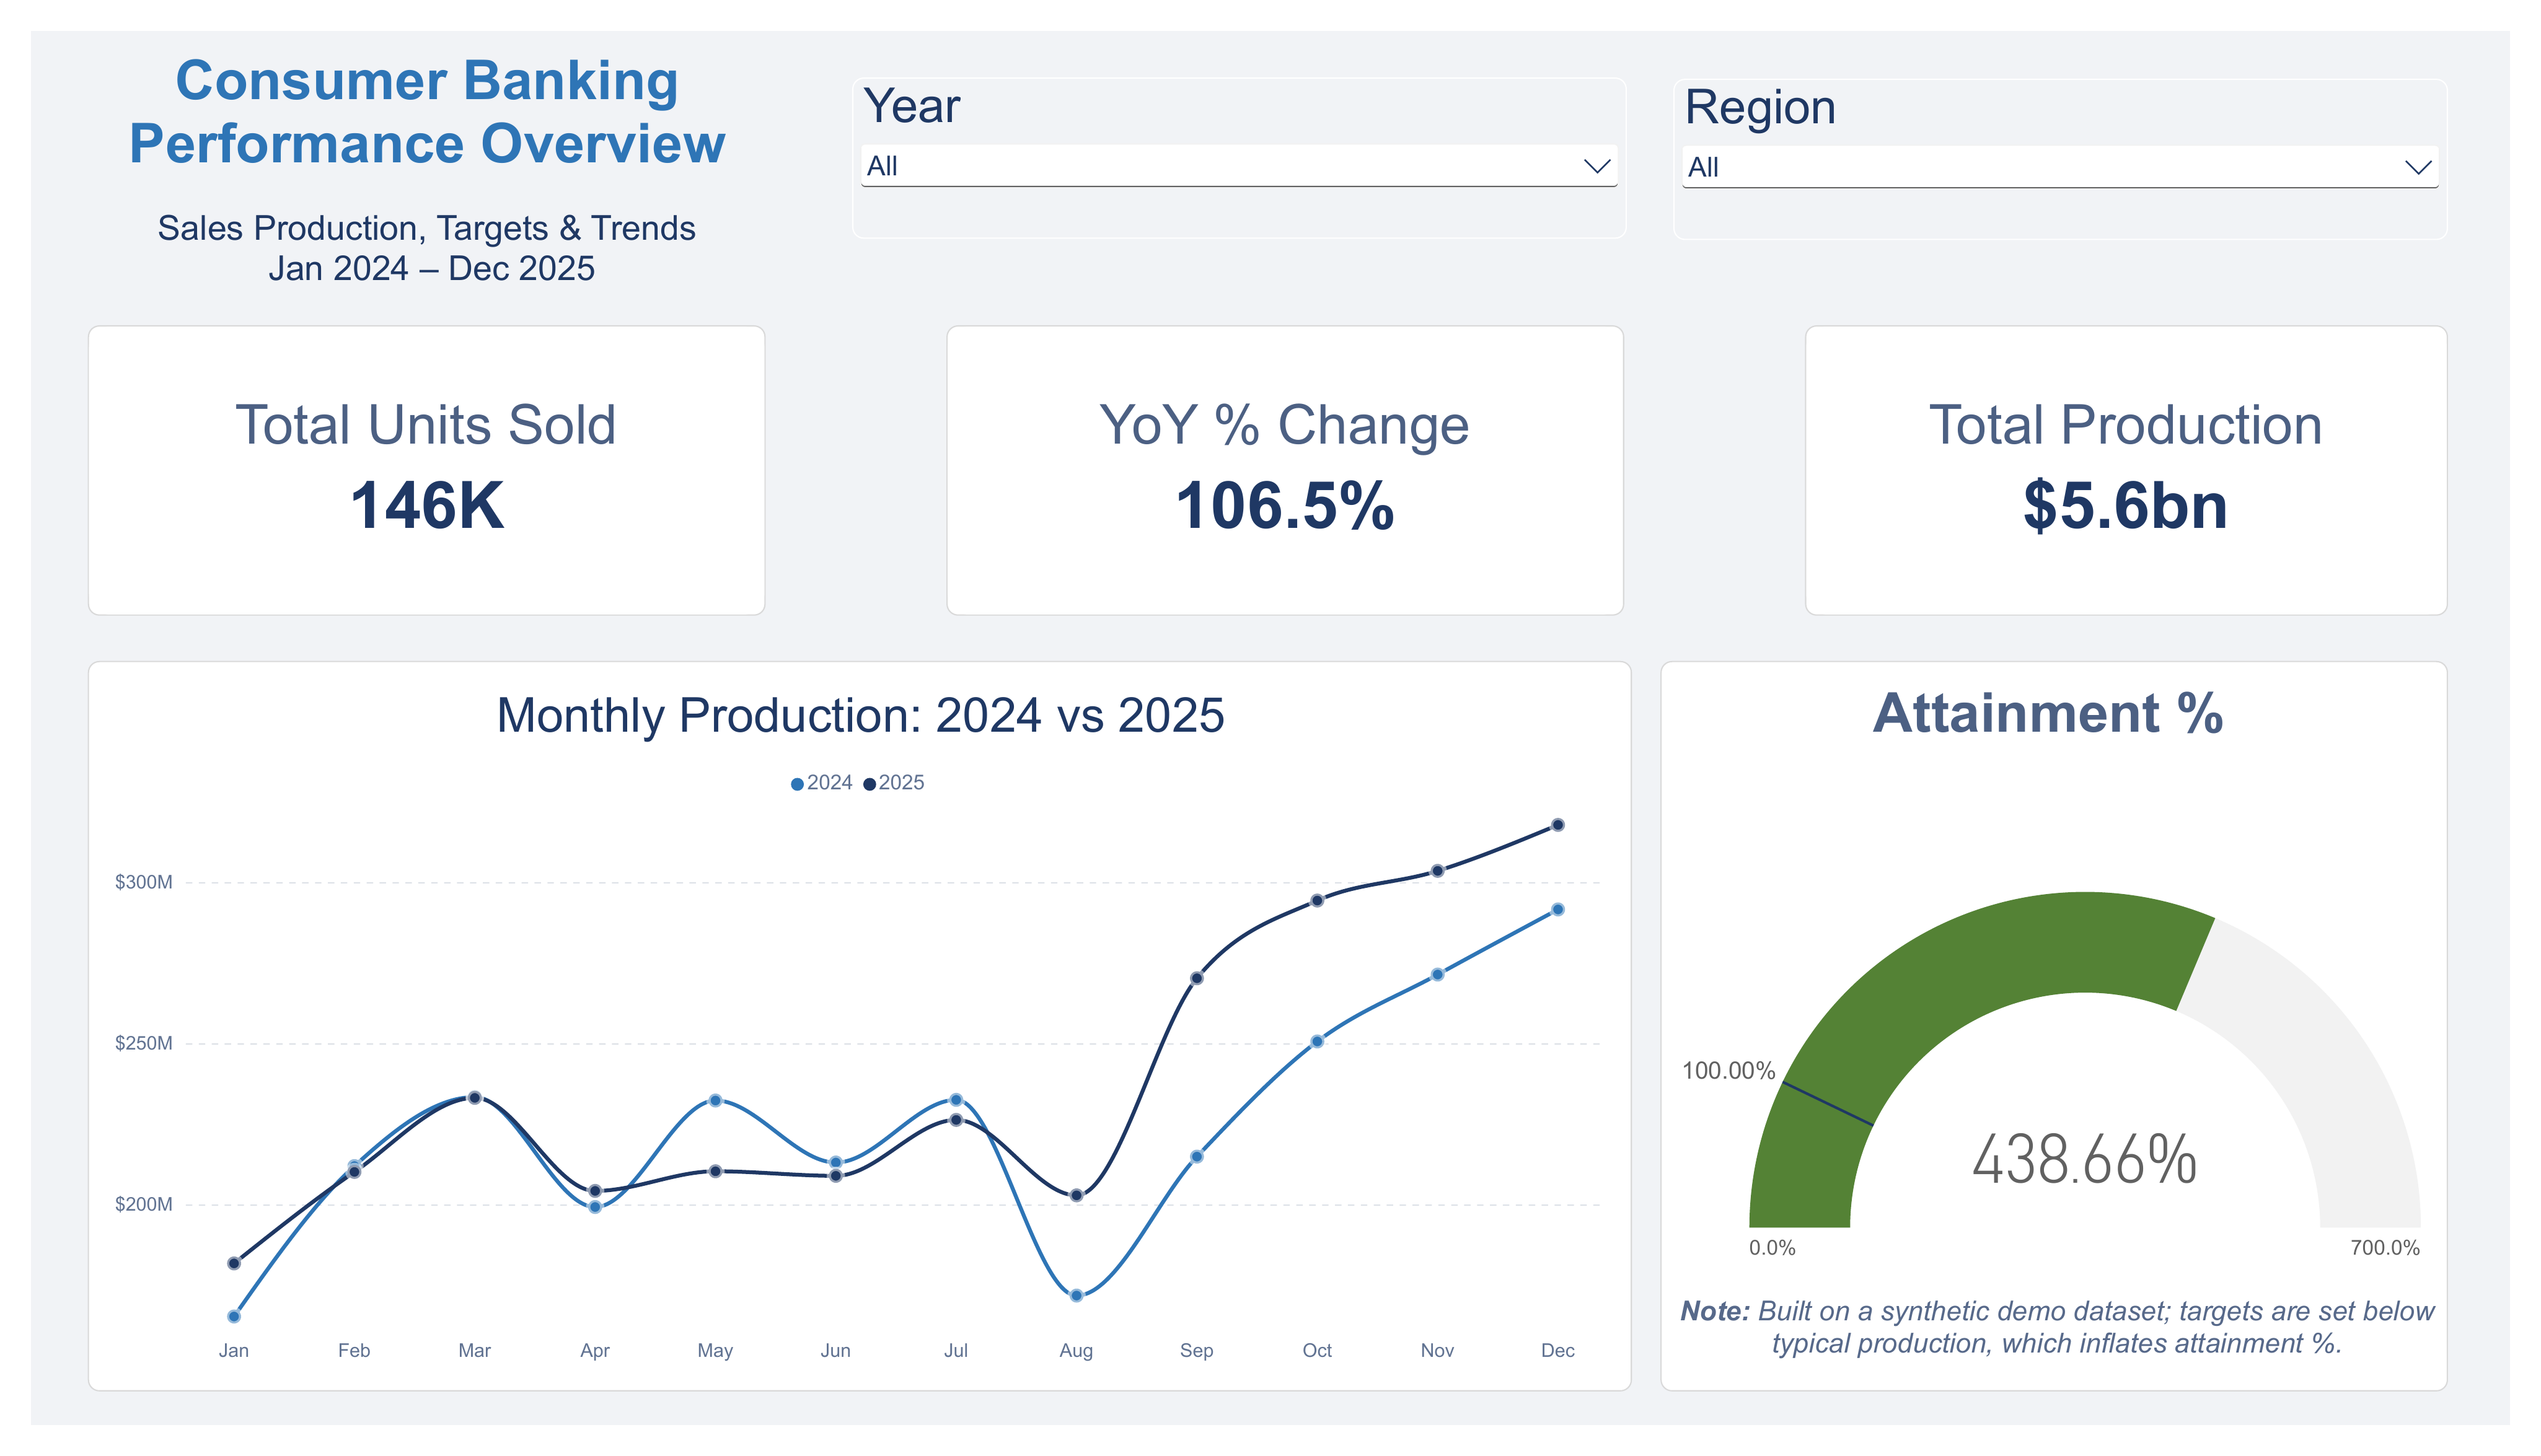Click the 700.0% gauge maximum label

tap(2385, 1248)
